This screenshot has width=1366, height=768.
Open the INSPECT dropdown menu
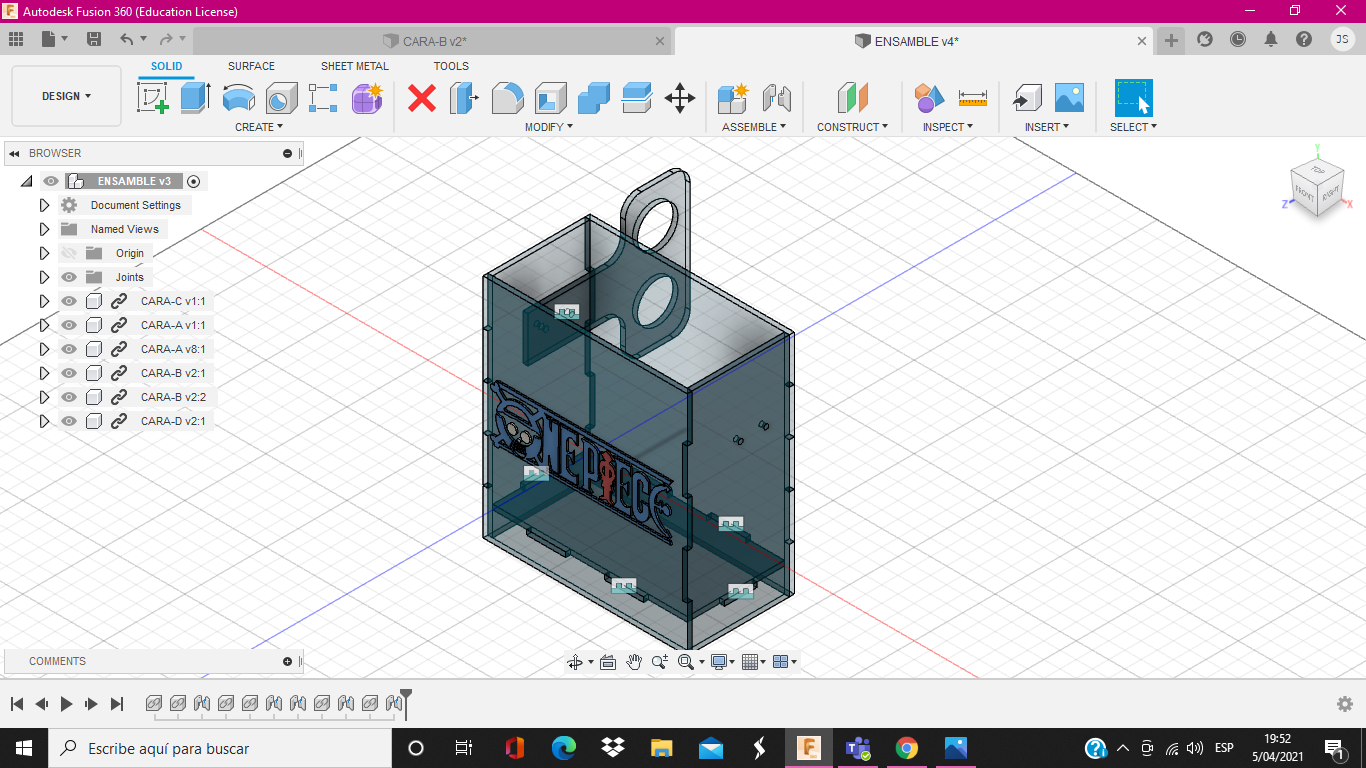(948, 127)
